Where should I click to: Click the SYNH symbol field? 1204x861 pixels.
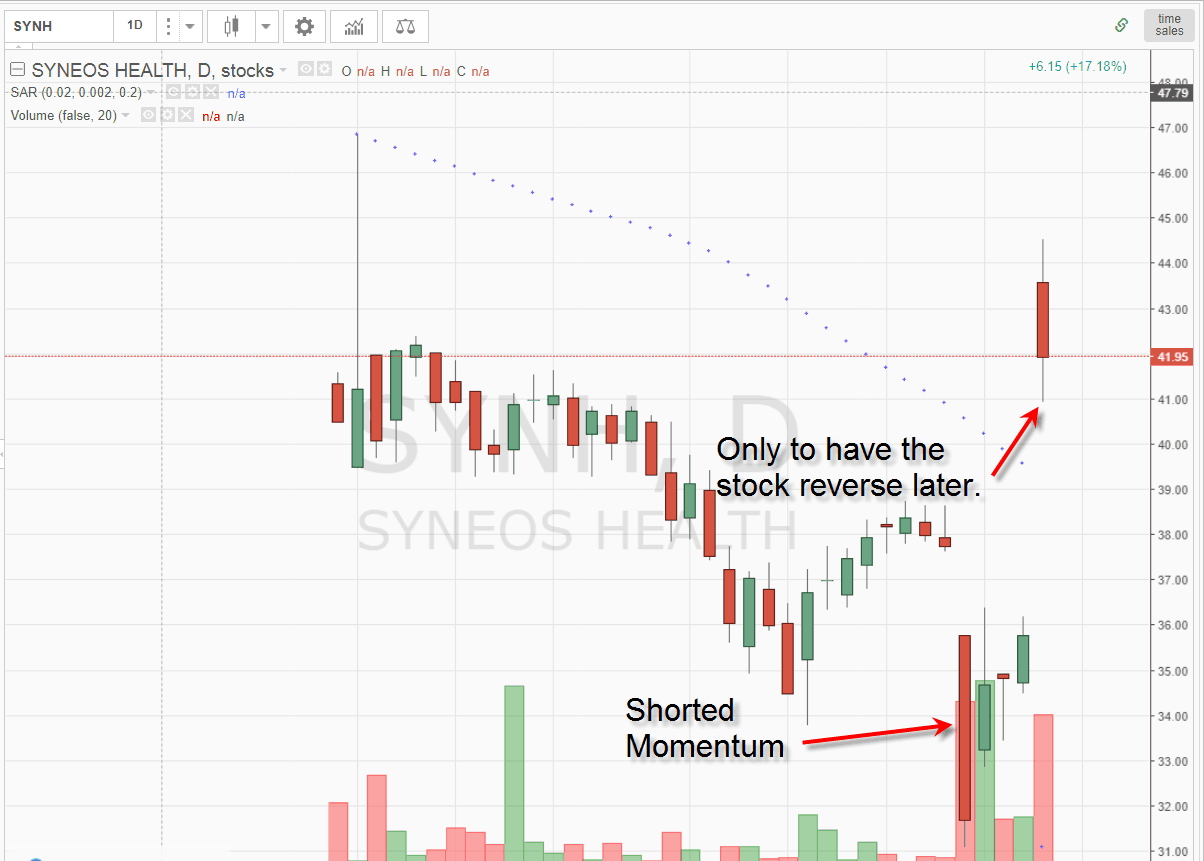click(x=57, y=25)
